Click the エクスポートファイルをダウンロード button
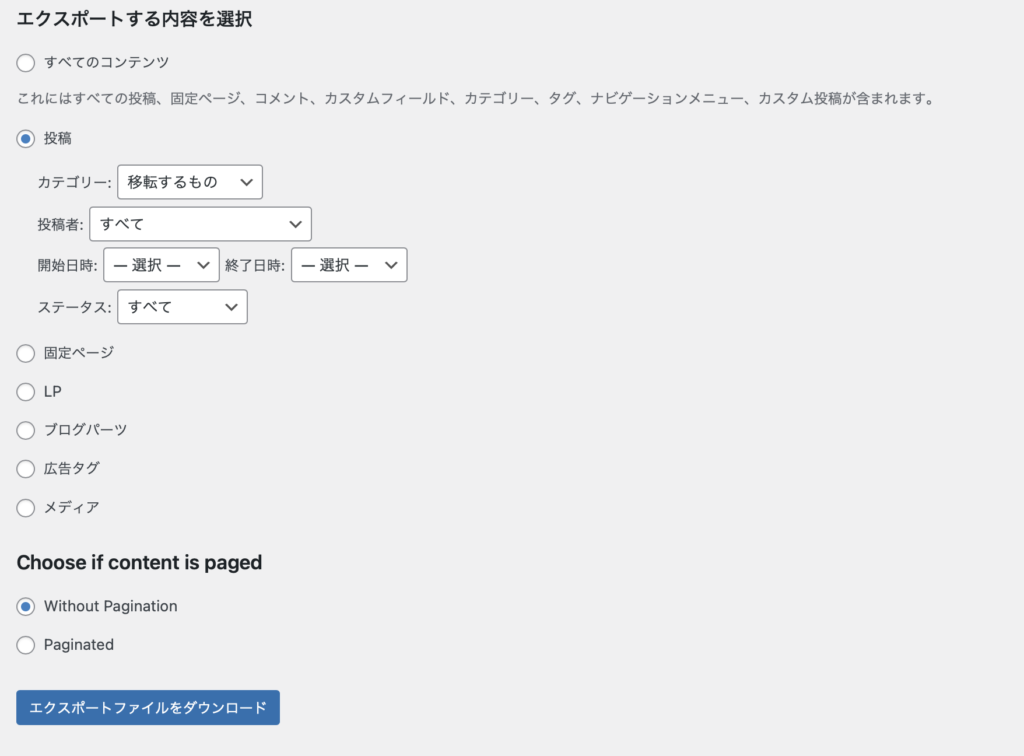This screenshot has height=756, width=1024. click(148, 708)
